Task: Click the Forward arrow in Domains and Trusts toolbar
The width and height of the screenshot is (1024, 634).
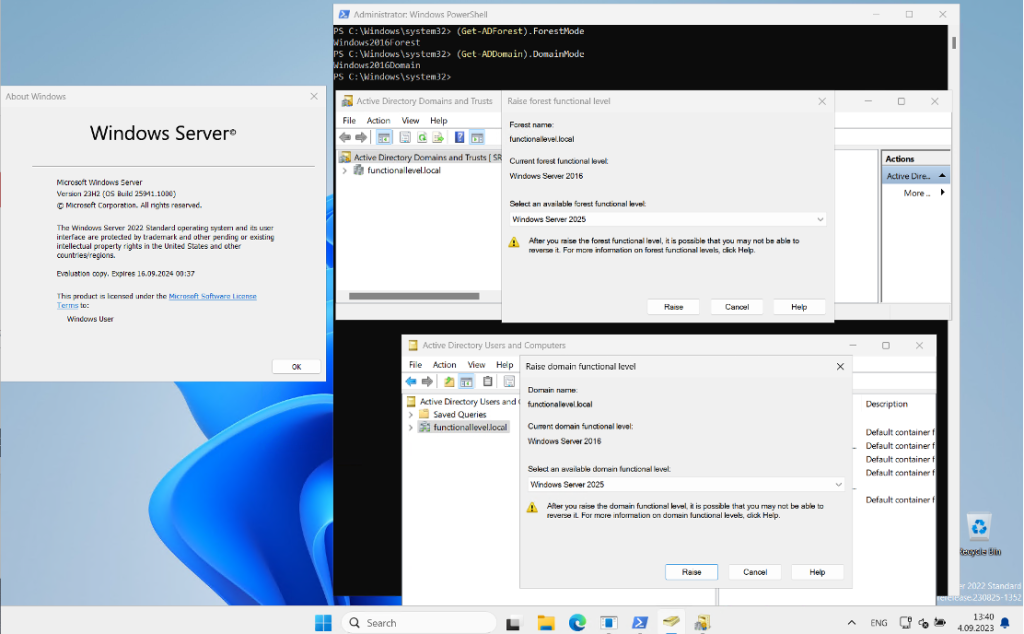Action: coord(361,137)
